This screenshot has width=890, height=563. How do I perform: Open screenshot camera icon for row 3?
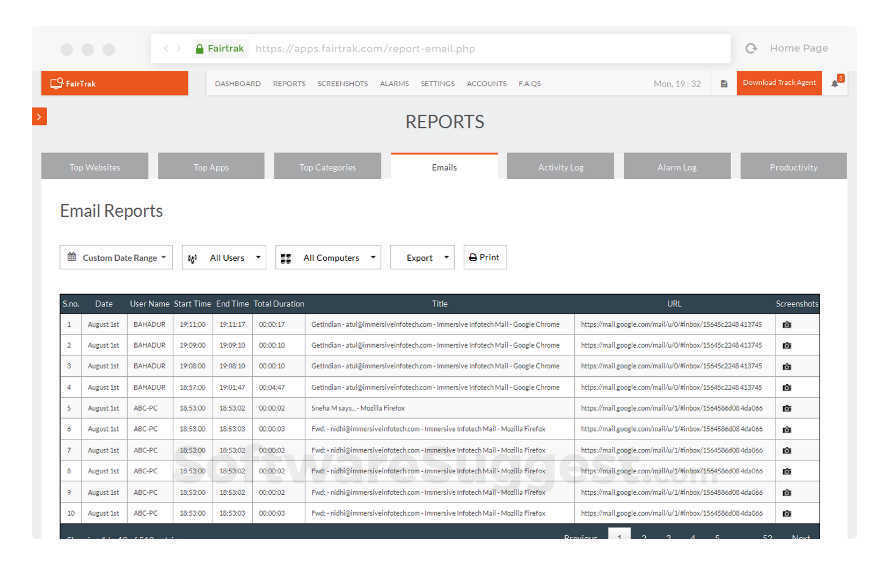[787, 367]
